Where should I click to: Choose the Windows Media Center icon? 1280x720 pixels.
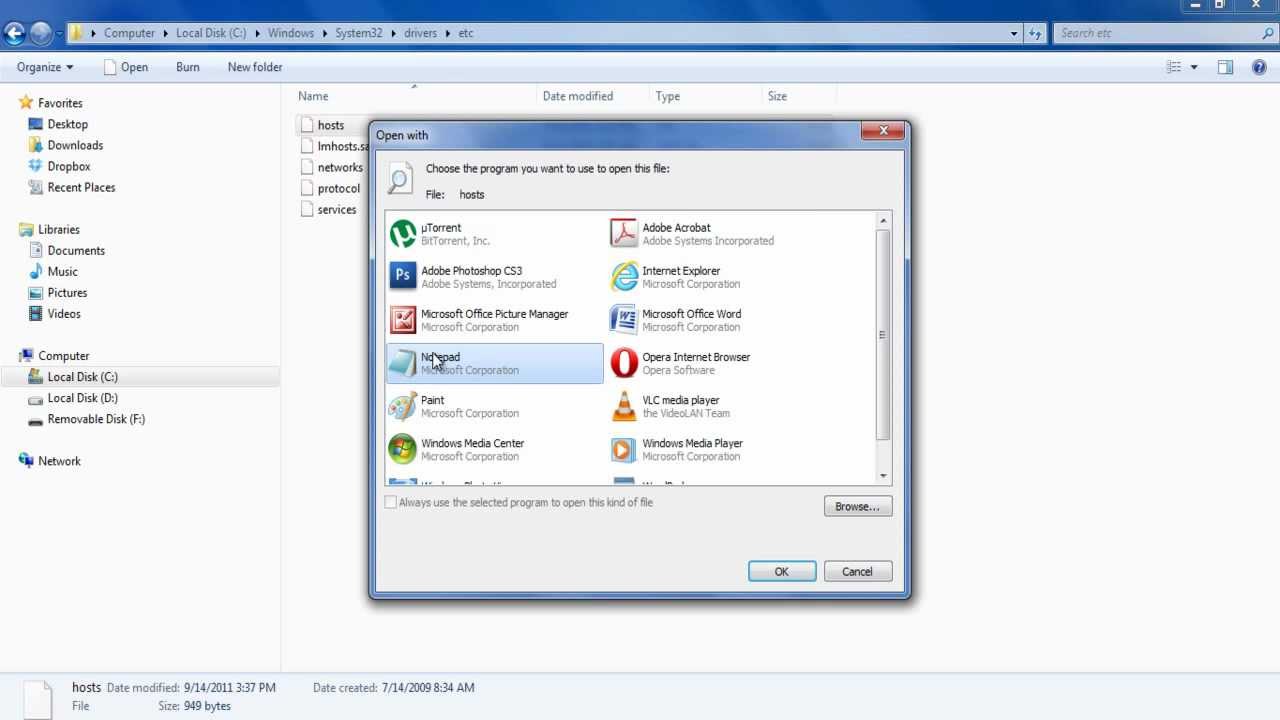click(402, 449)
